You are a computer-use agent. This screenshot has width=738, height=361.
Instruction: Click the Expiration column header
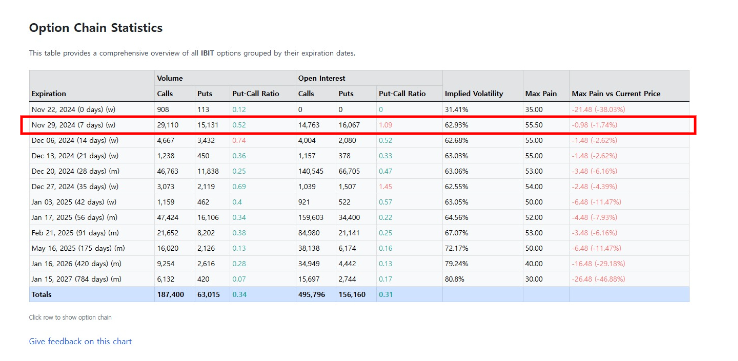pyautogui.click(x=48, y=94)
